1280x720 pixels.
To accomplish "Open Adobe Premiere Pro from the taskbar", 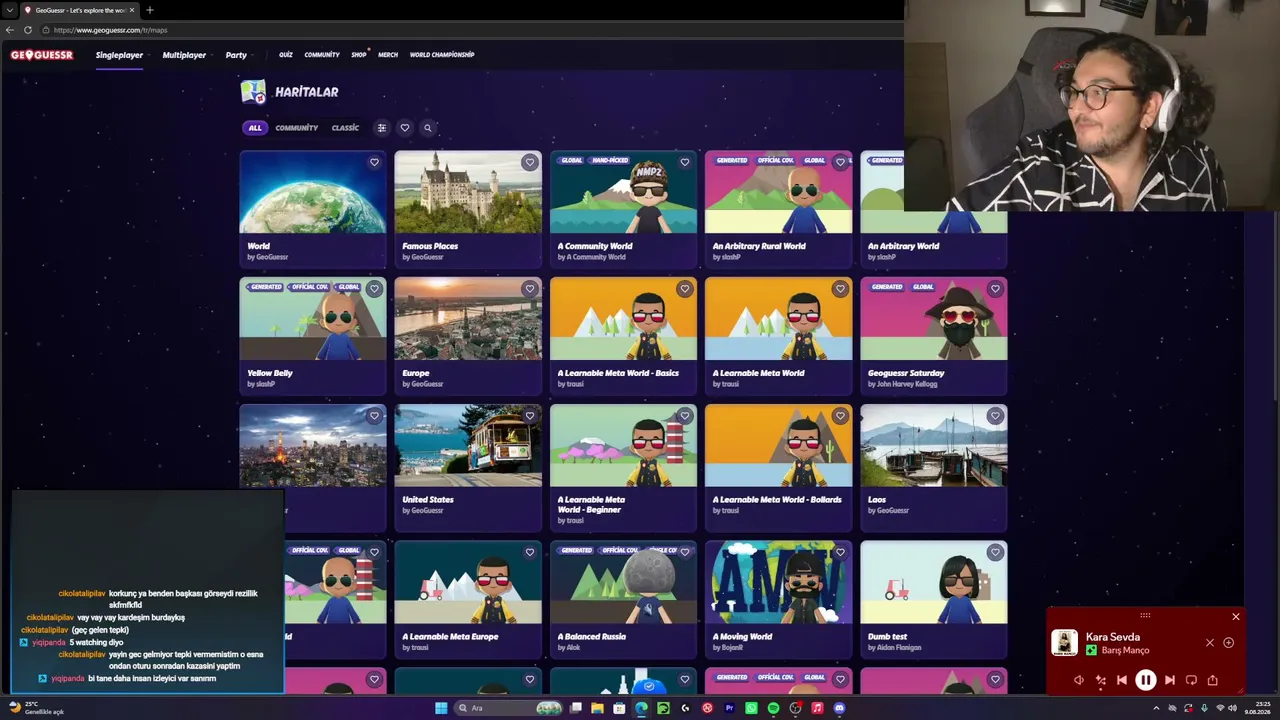I will [729, 708].
